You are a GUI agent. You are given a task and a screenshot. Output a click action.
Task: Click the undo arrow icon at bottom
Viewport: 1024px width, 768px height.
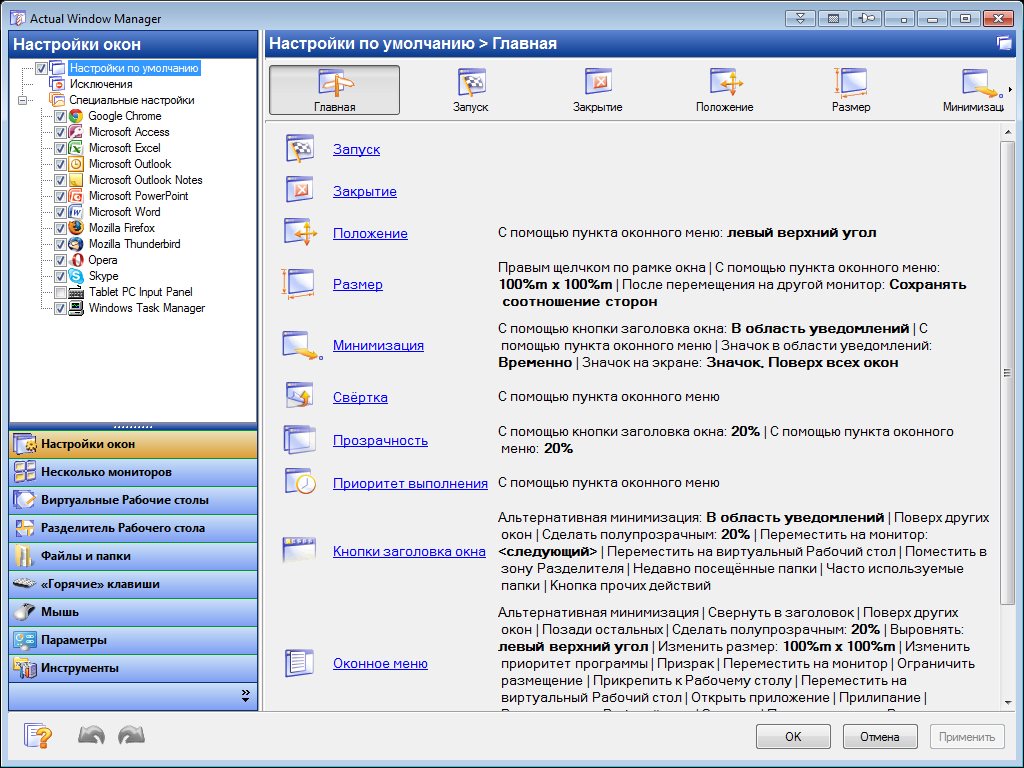tap(91, 737)
